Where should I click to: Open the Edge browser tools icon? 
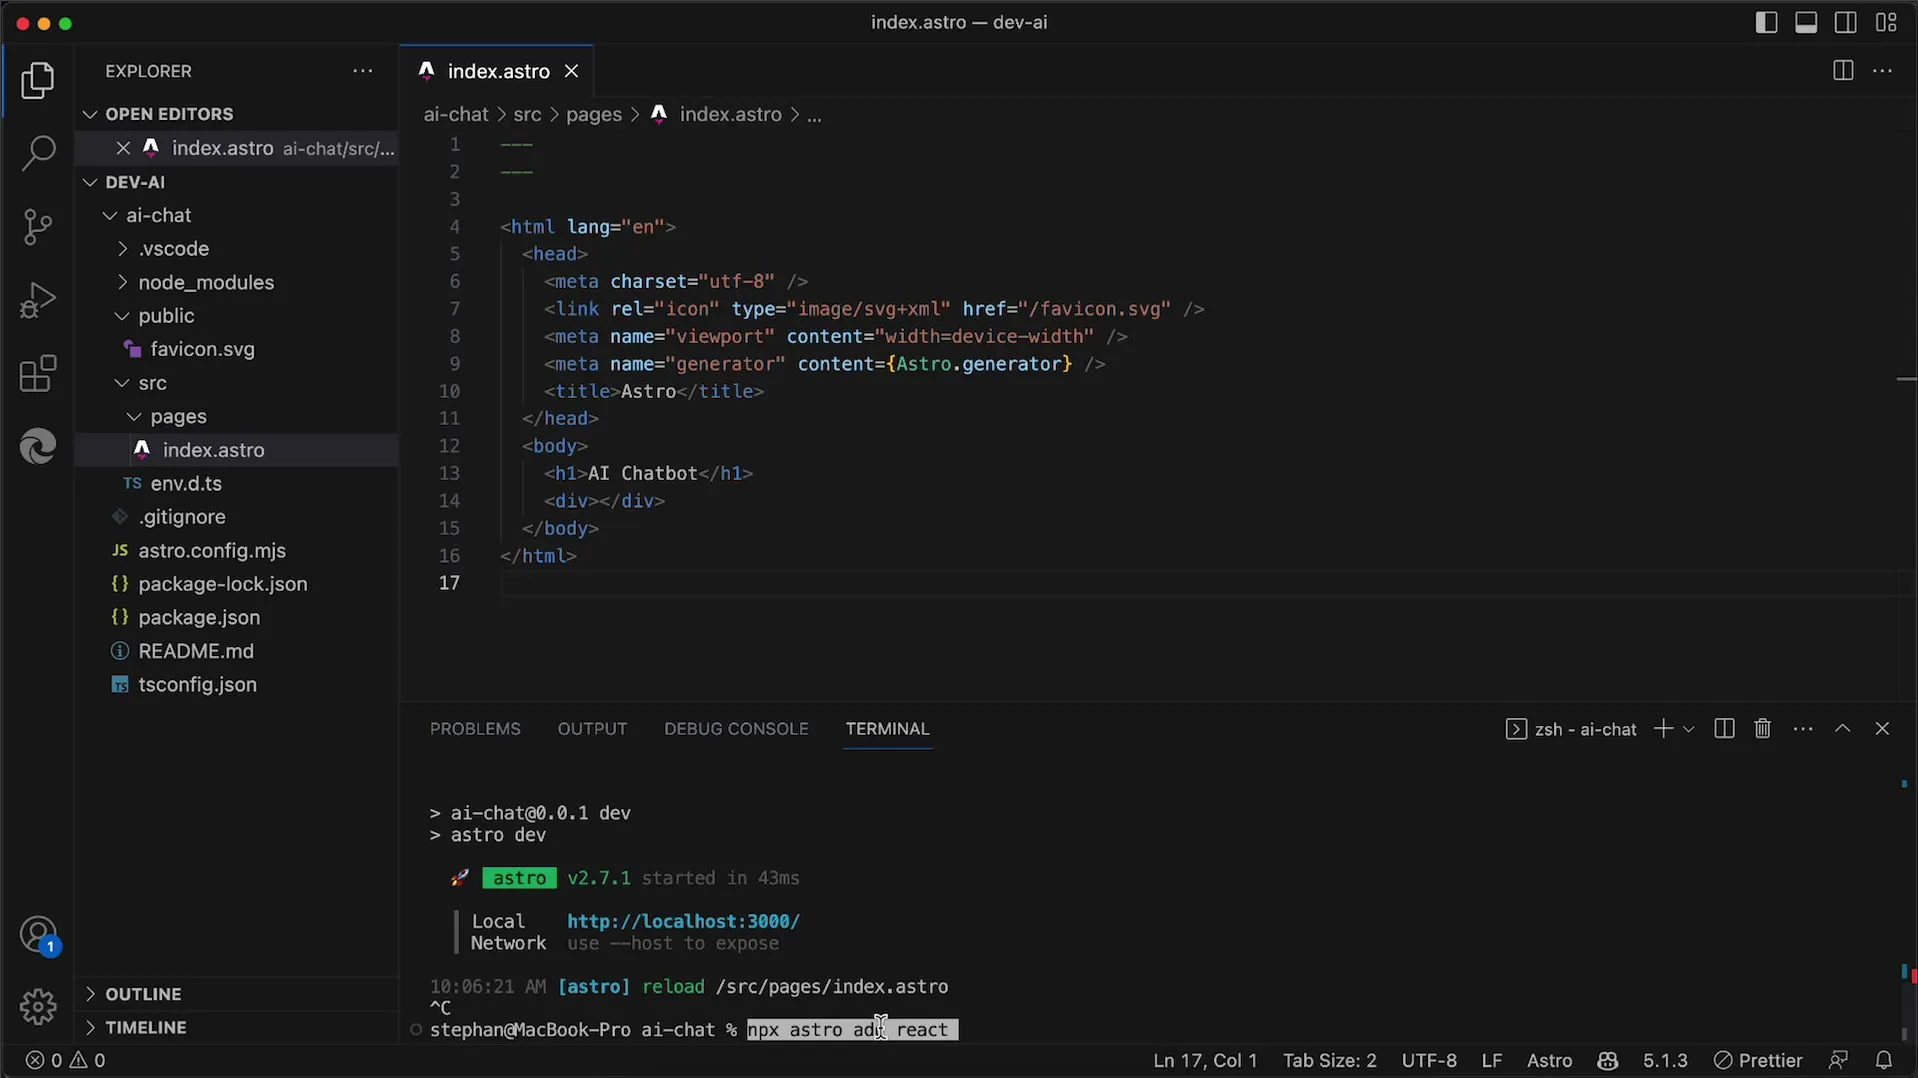click(38, 446)
